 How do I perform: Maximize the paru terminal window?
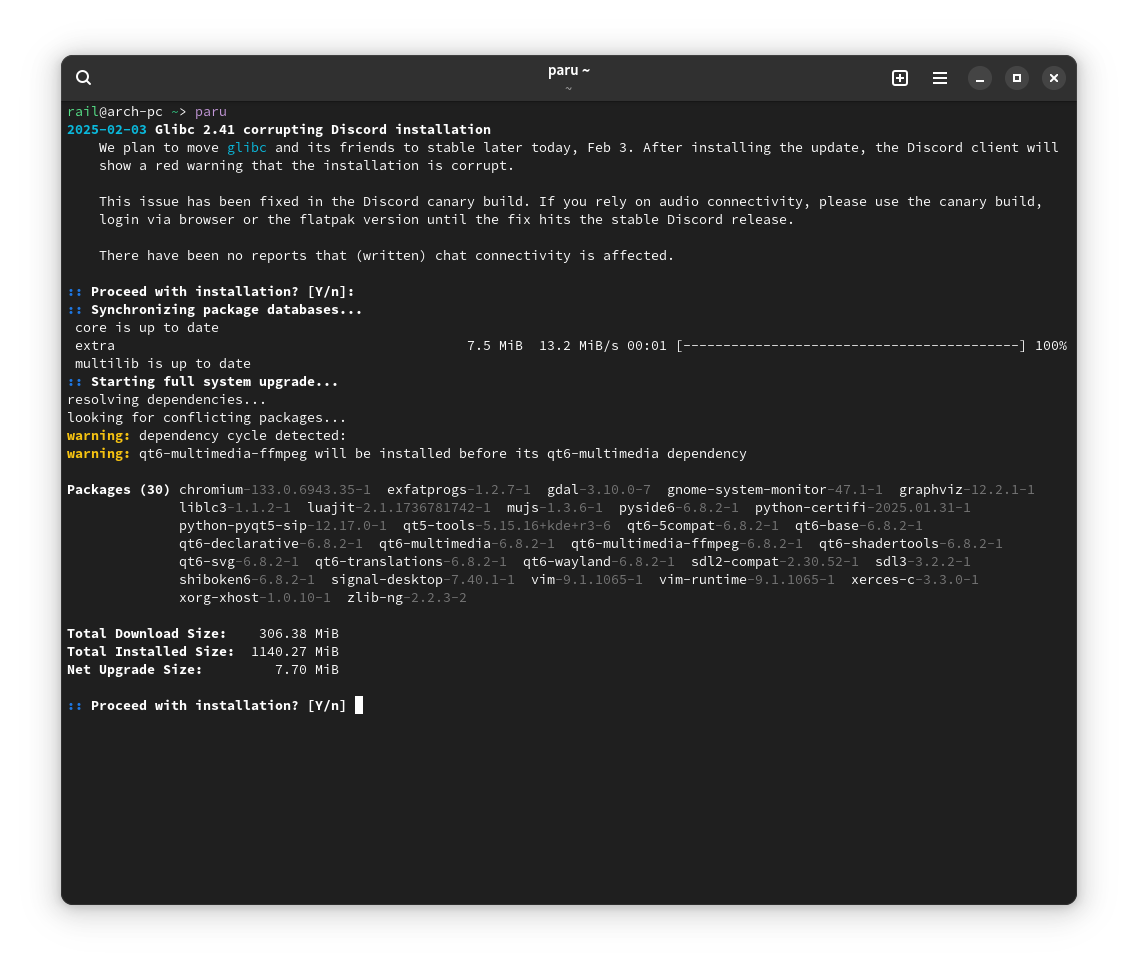[1016, 78]
